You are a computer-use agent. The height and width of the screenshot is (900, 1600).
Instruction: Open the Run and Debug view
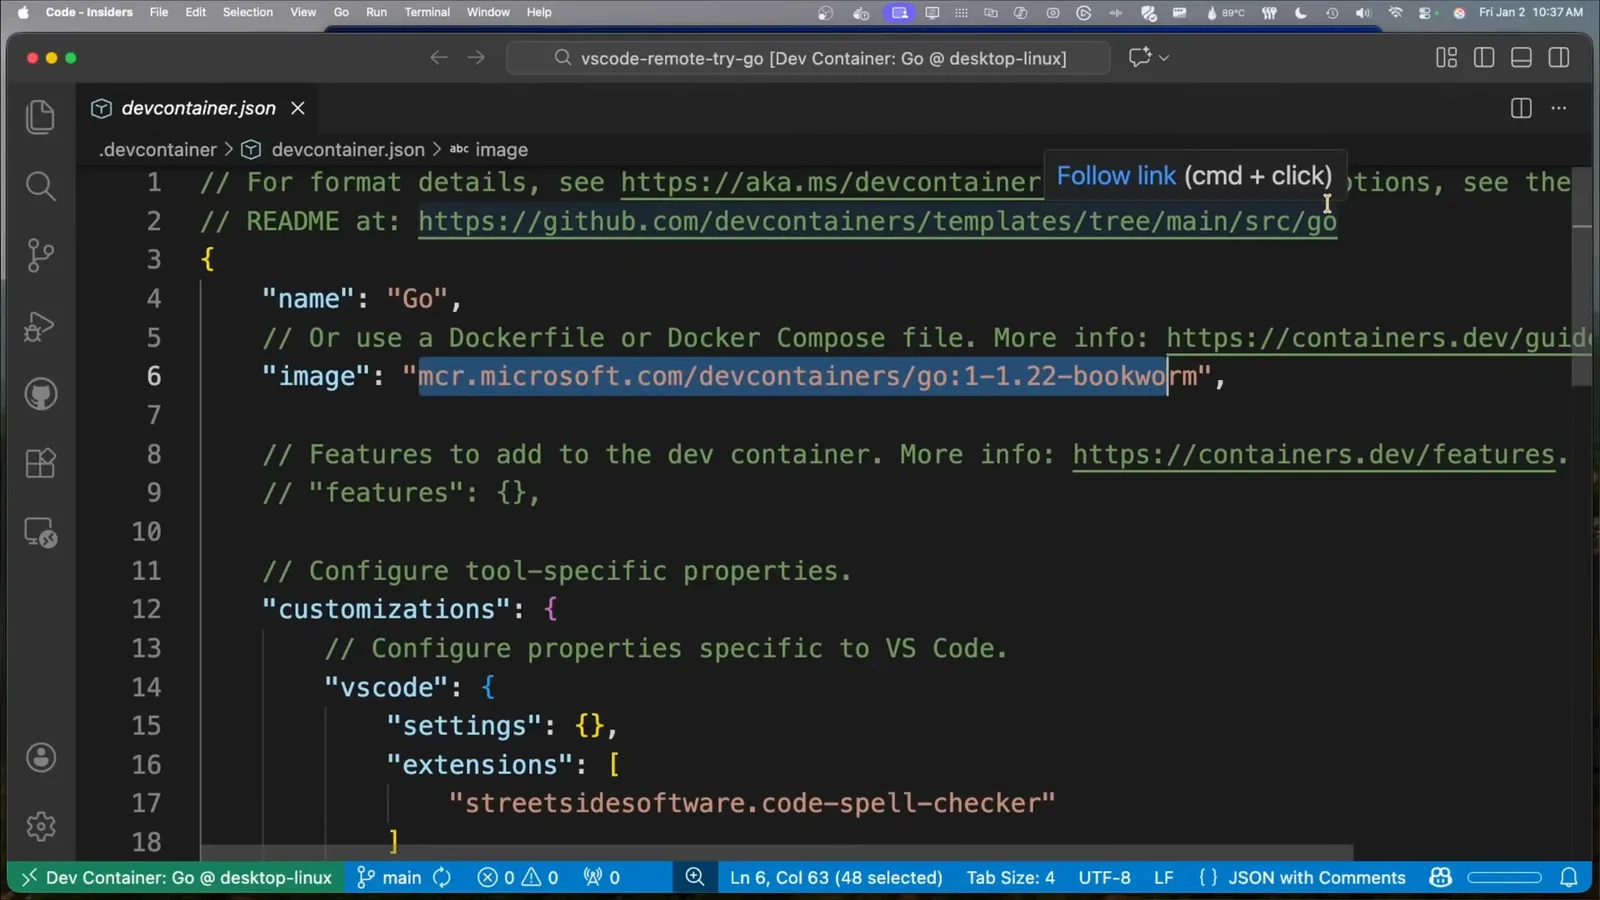click(x=40, y=326)
